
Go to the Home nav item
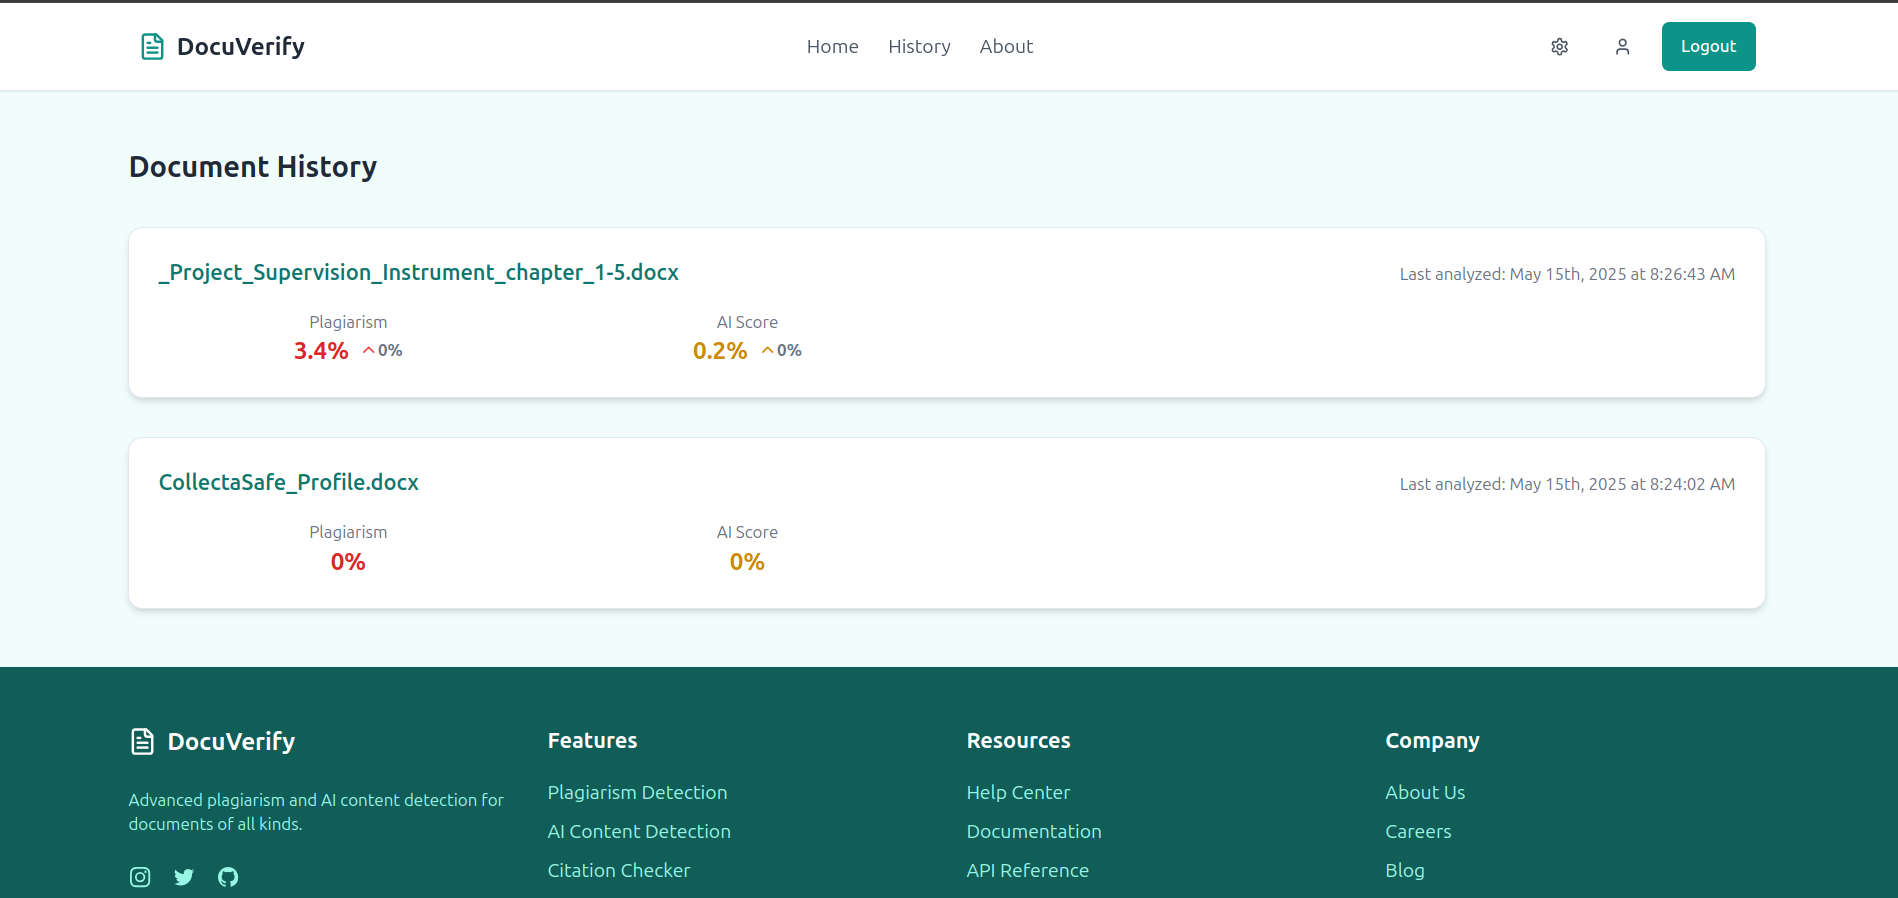point(832,47)
